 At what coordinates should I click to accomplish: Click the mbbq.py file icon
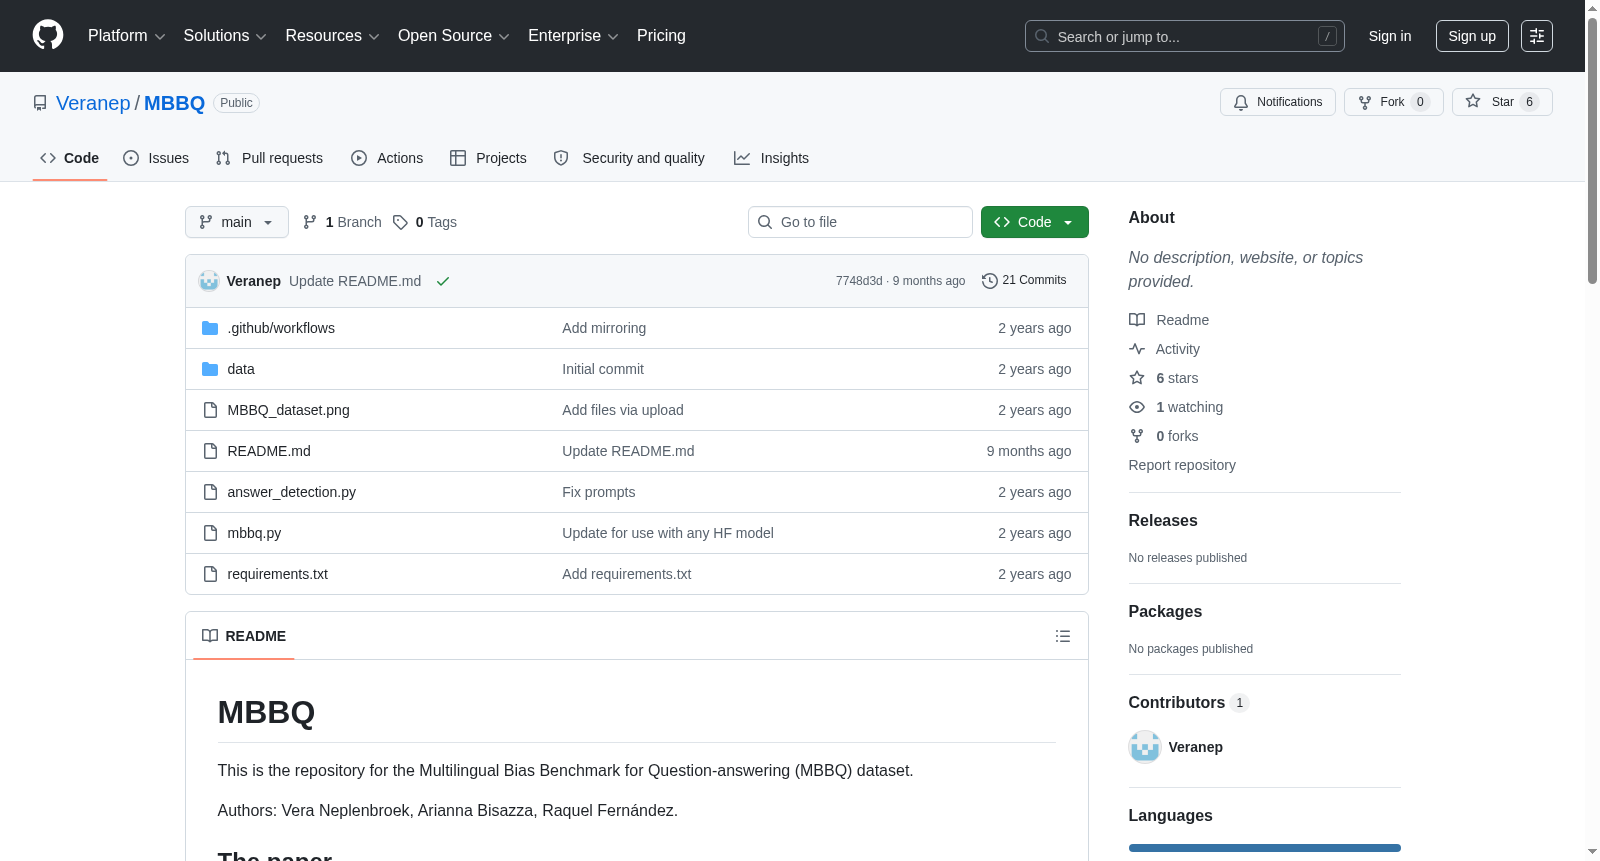[x=210, y=533]
